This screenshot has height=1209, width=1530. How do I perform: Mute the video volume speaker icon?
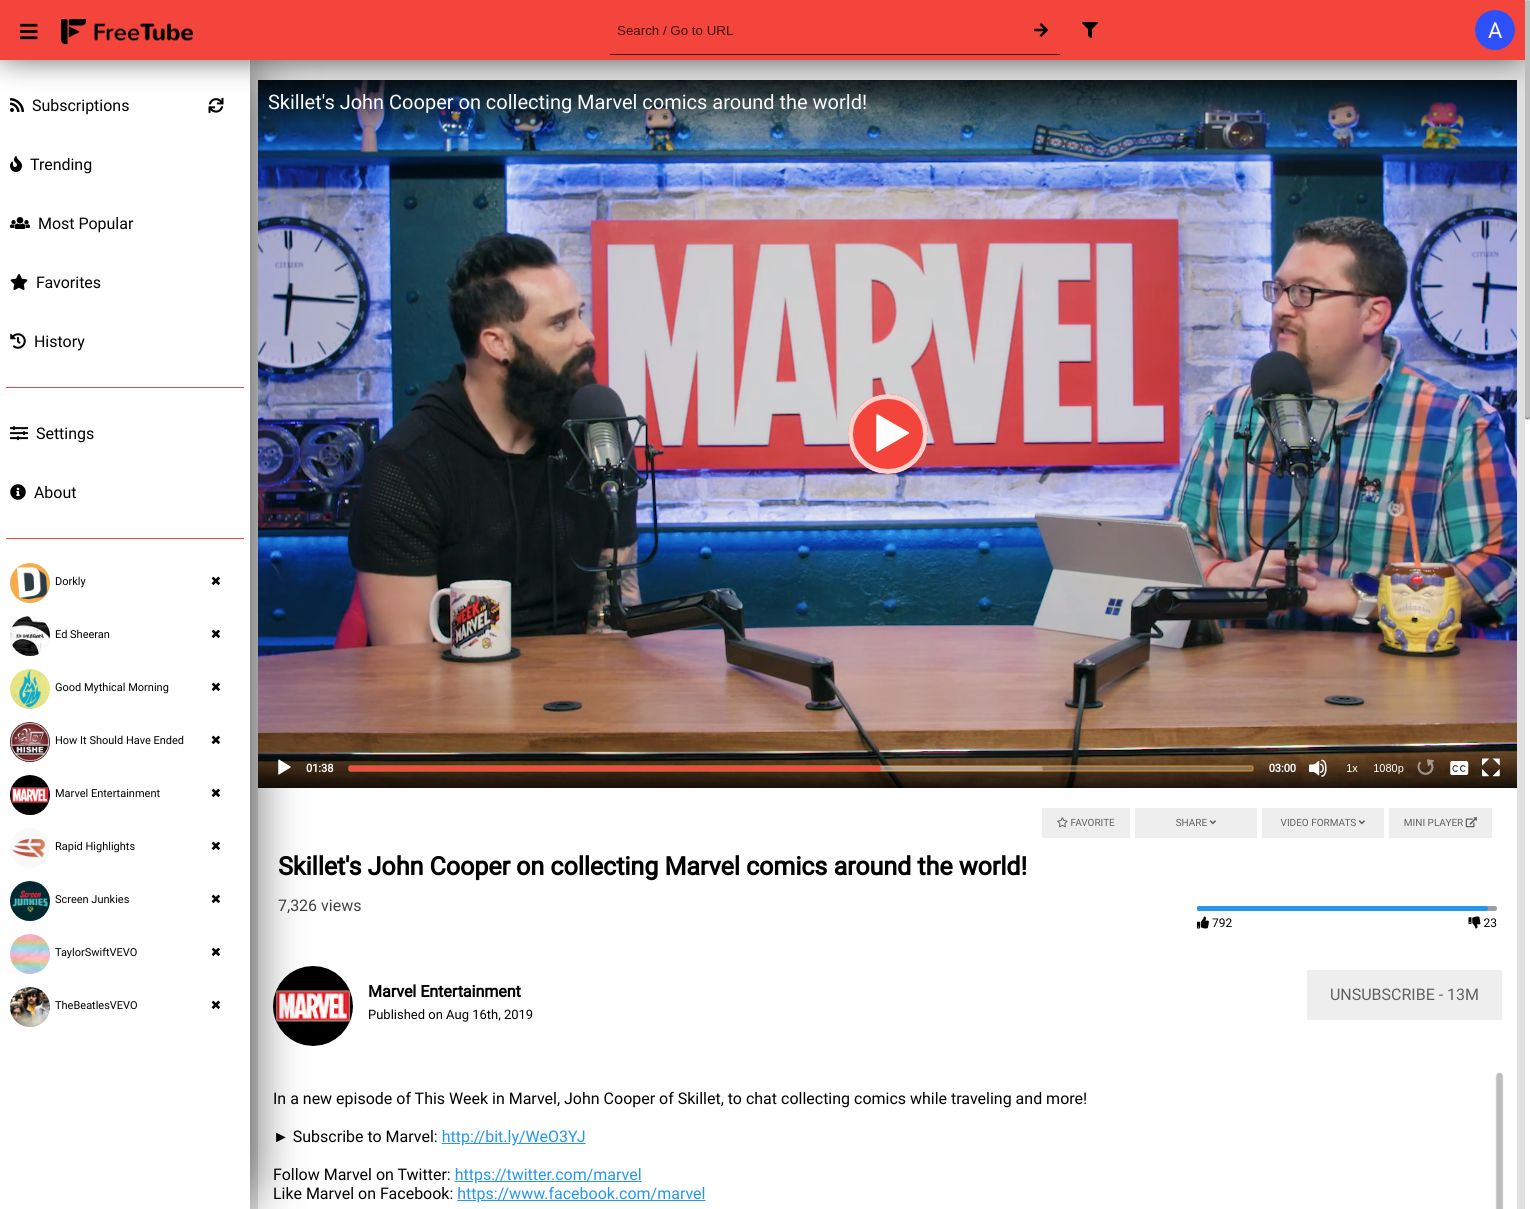click(x=1318, y=768)
